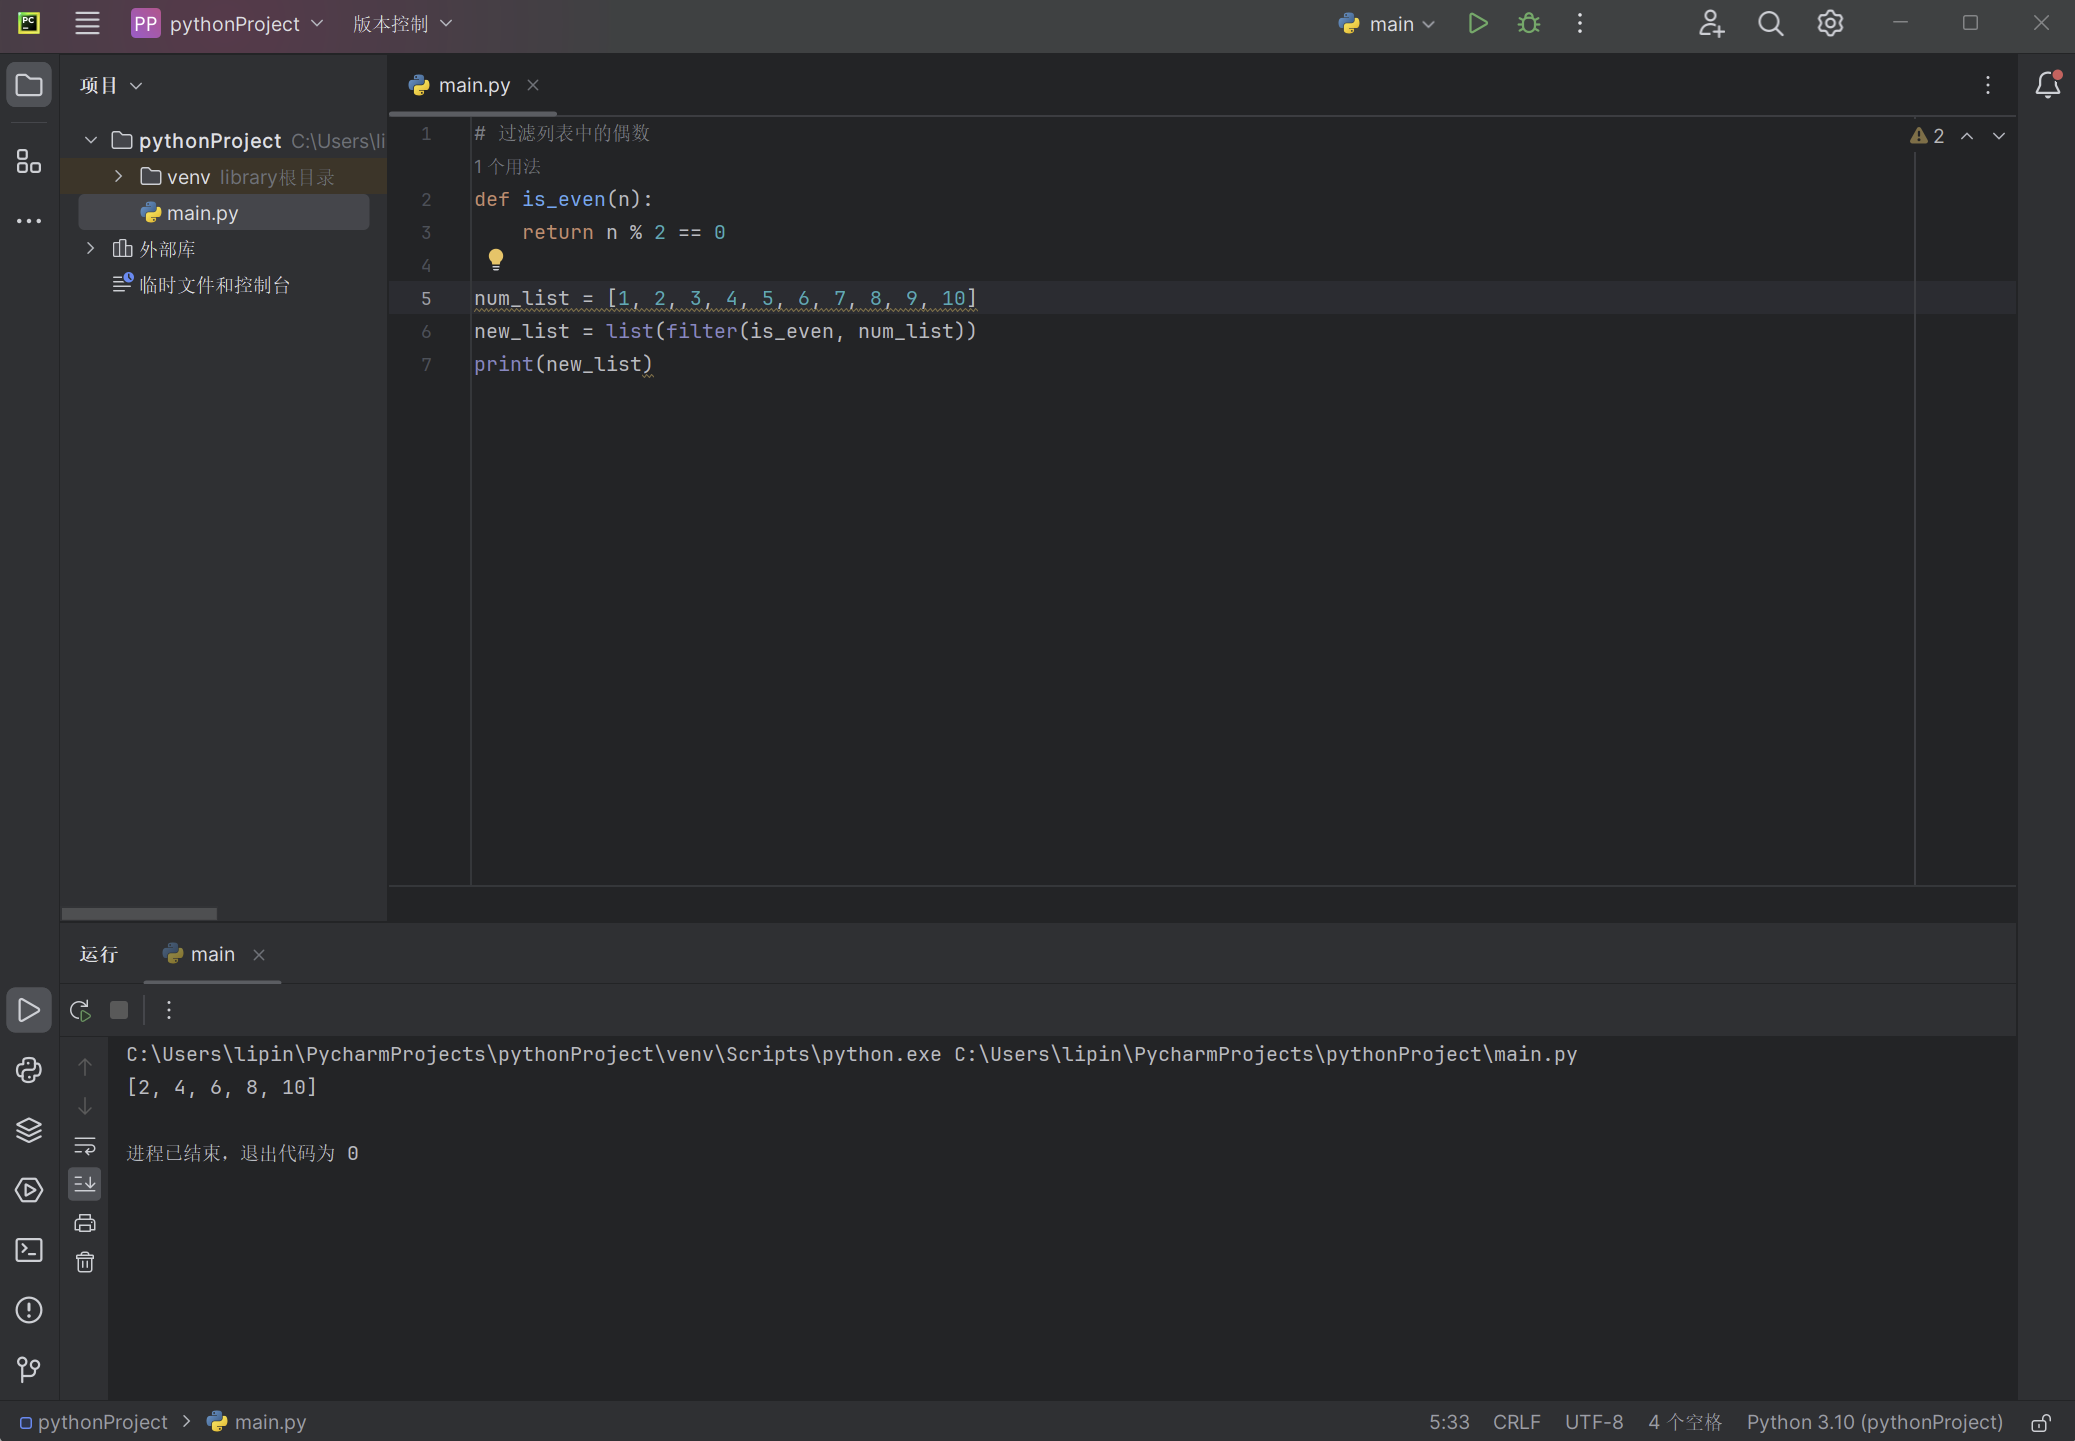Viewport: 2075px width, 1441px height.
Task: Change UTF-8 file encoding
Action: click(1594, 1422)
